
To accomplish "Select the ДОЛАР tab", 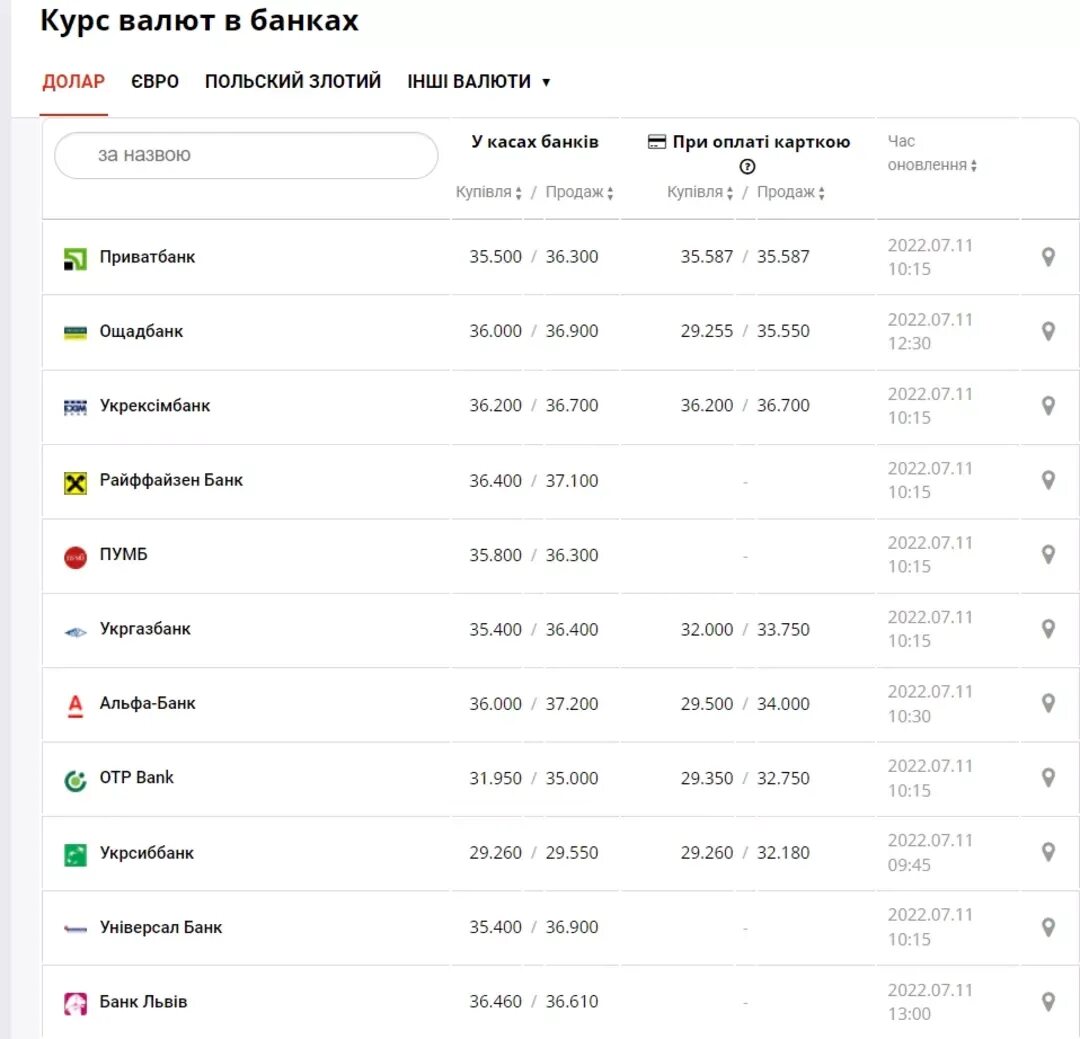I will click(74, 81).
